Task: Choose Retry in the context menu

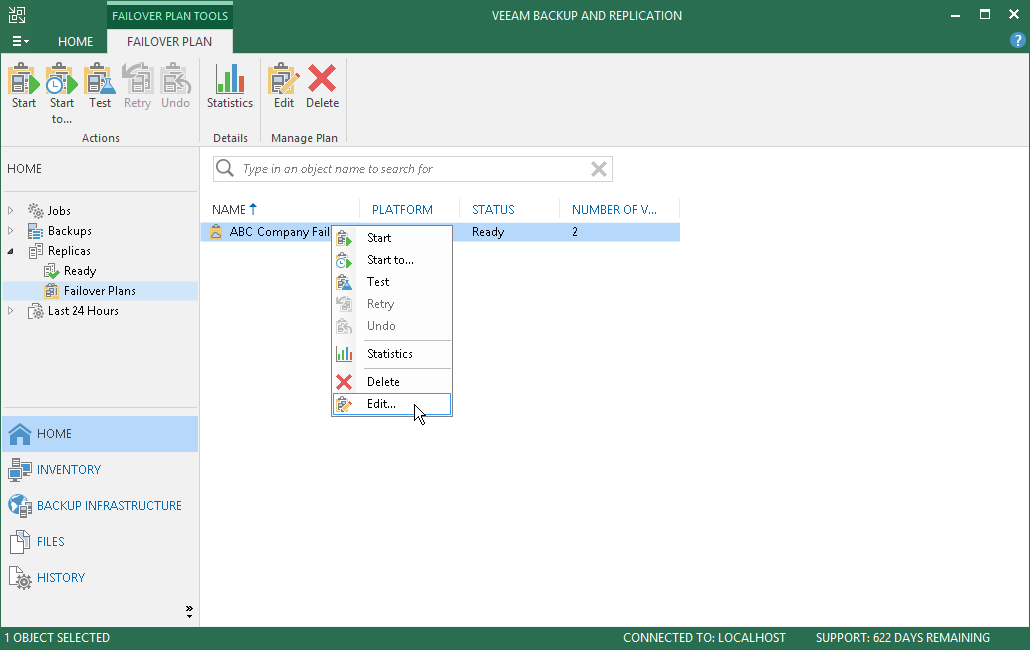Action: (392, 304)
